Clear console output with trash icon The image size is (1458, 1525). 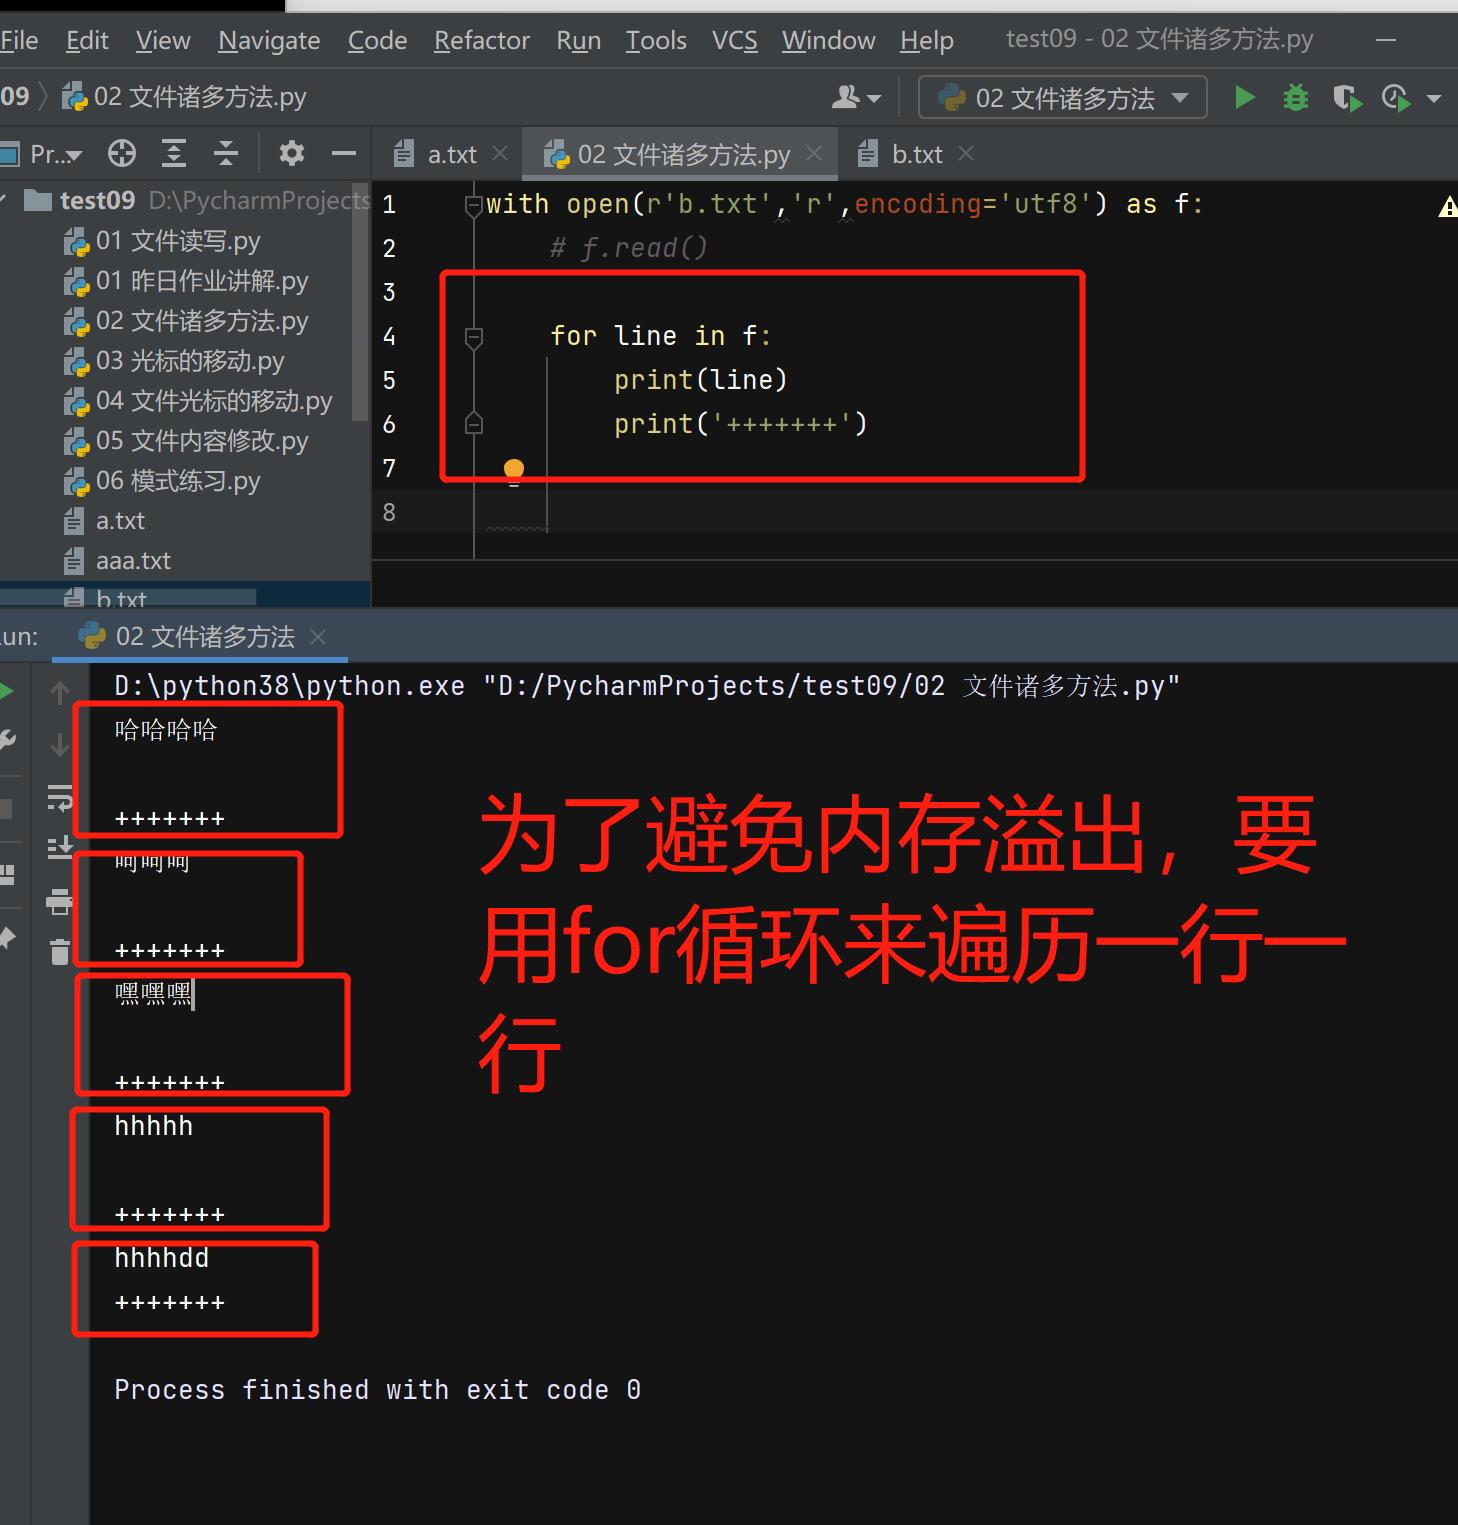click(x=60, y=952)
